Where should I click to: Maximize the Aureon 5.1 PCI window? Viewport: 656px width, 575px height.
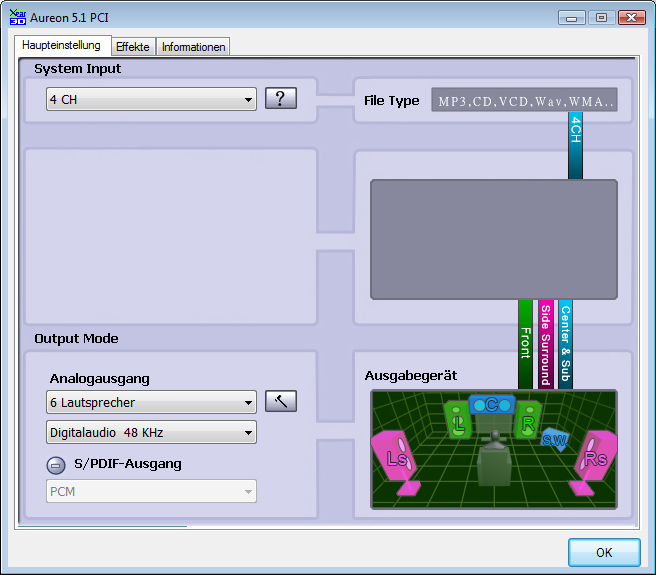pyautogui.click(x=601, y=18)
